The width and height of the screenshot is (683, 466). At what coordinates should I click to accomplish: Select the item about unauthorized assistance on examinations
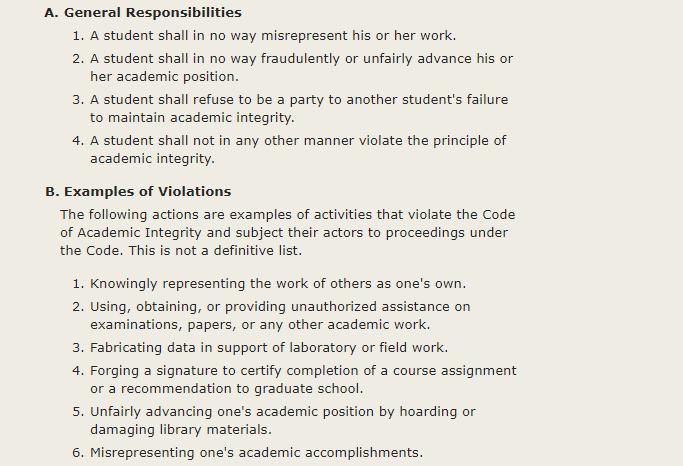pyautogui.click(x=279, y=307)
